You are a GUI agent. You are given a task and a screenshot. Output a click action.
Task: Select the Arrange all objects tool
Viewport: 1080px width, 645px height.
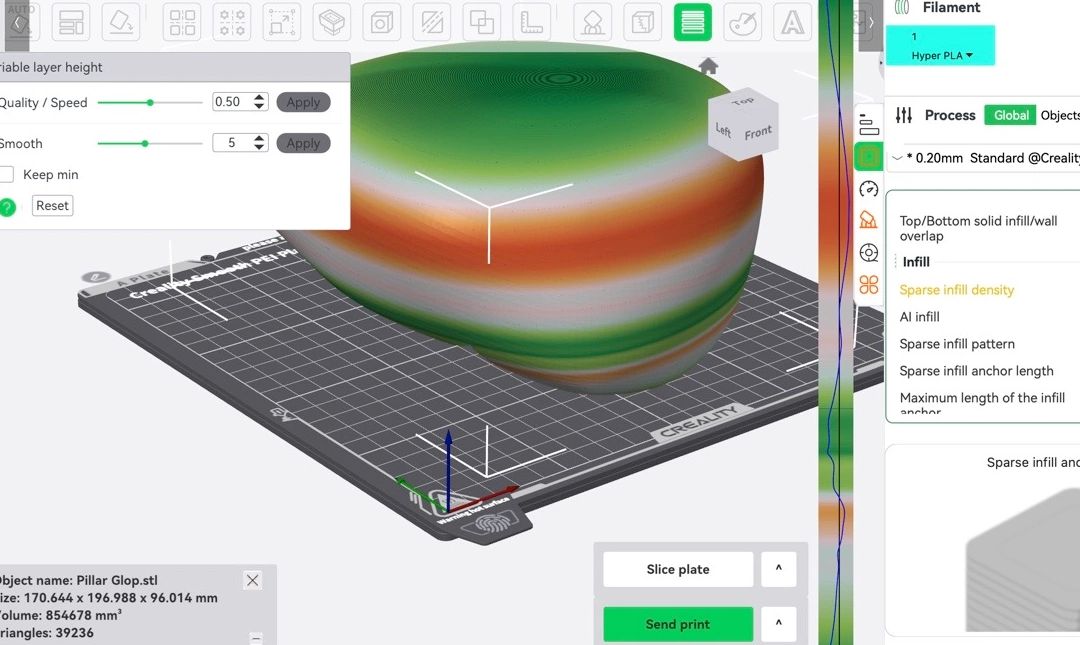click(x=71, y=23)
